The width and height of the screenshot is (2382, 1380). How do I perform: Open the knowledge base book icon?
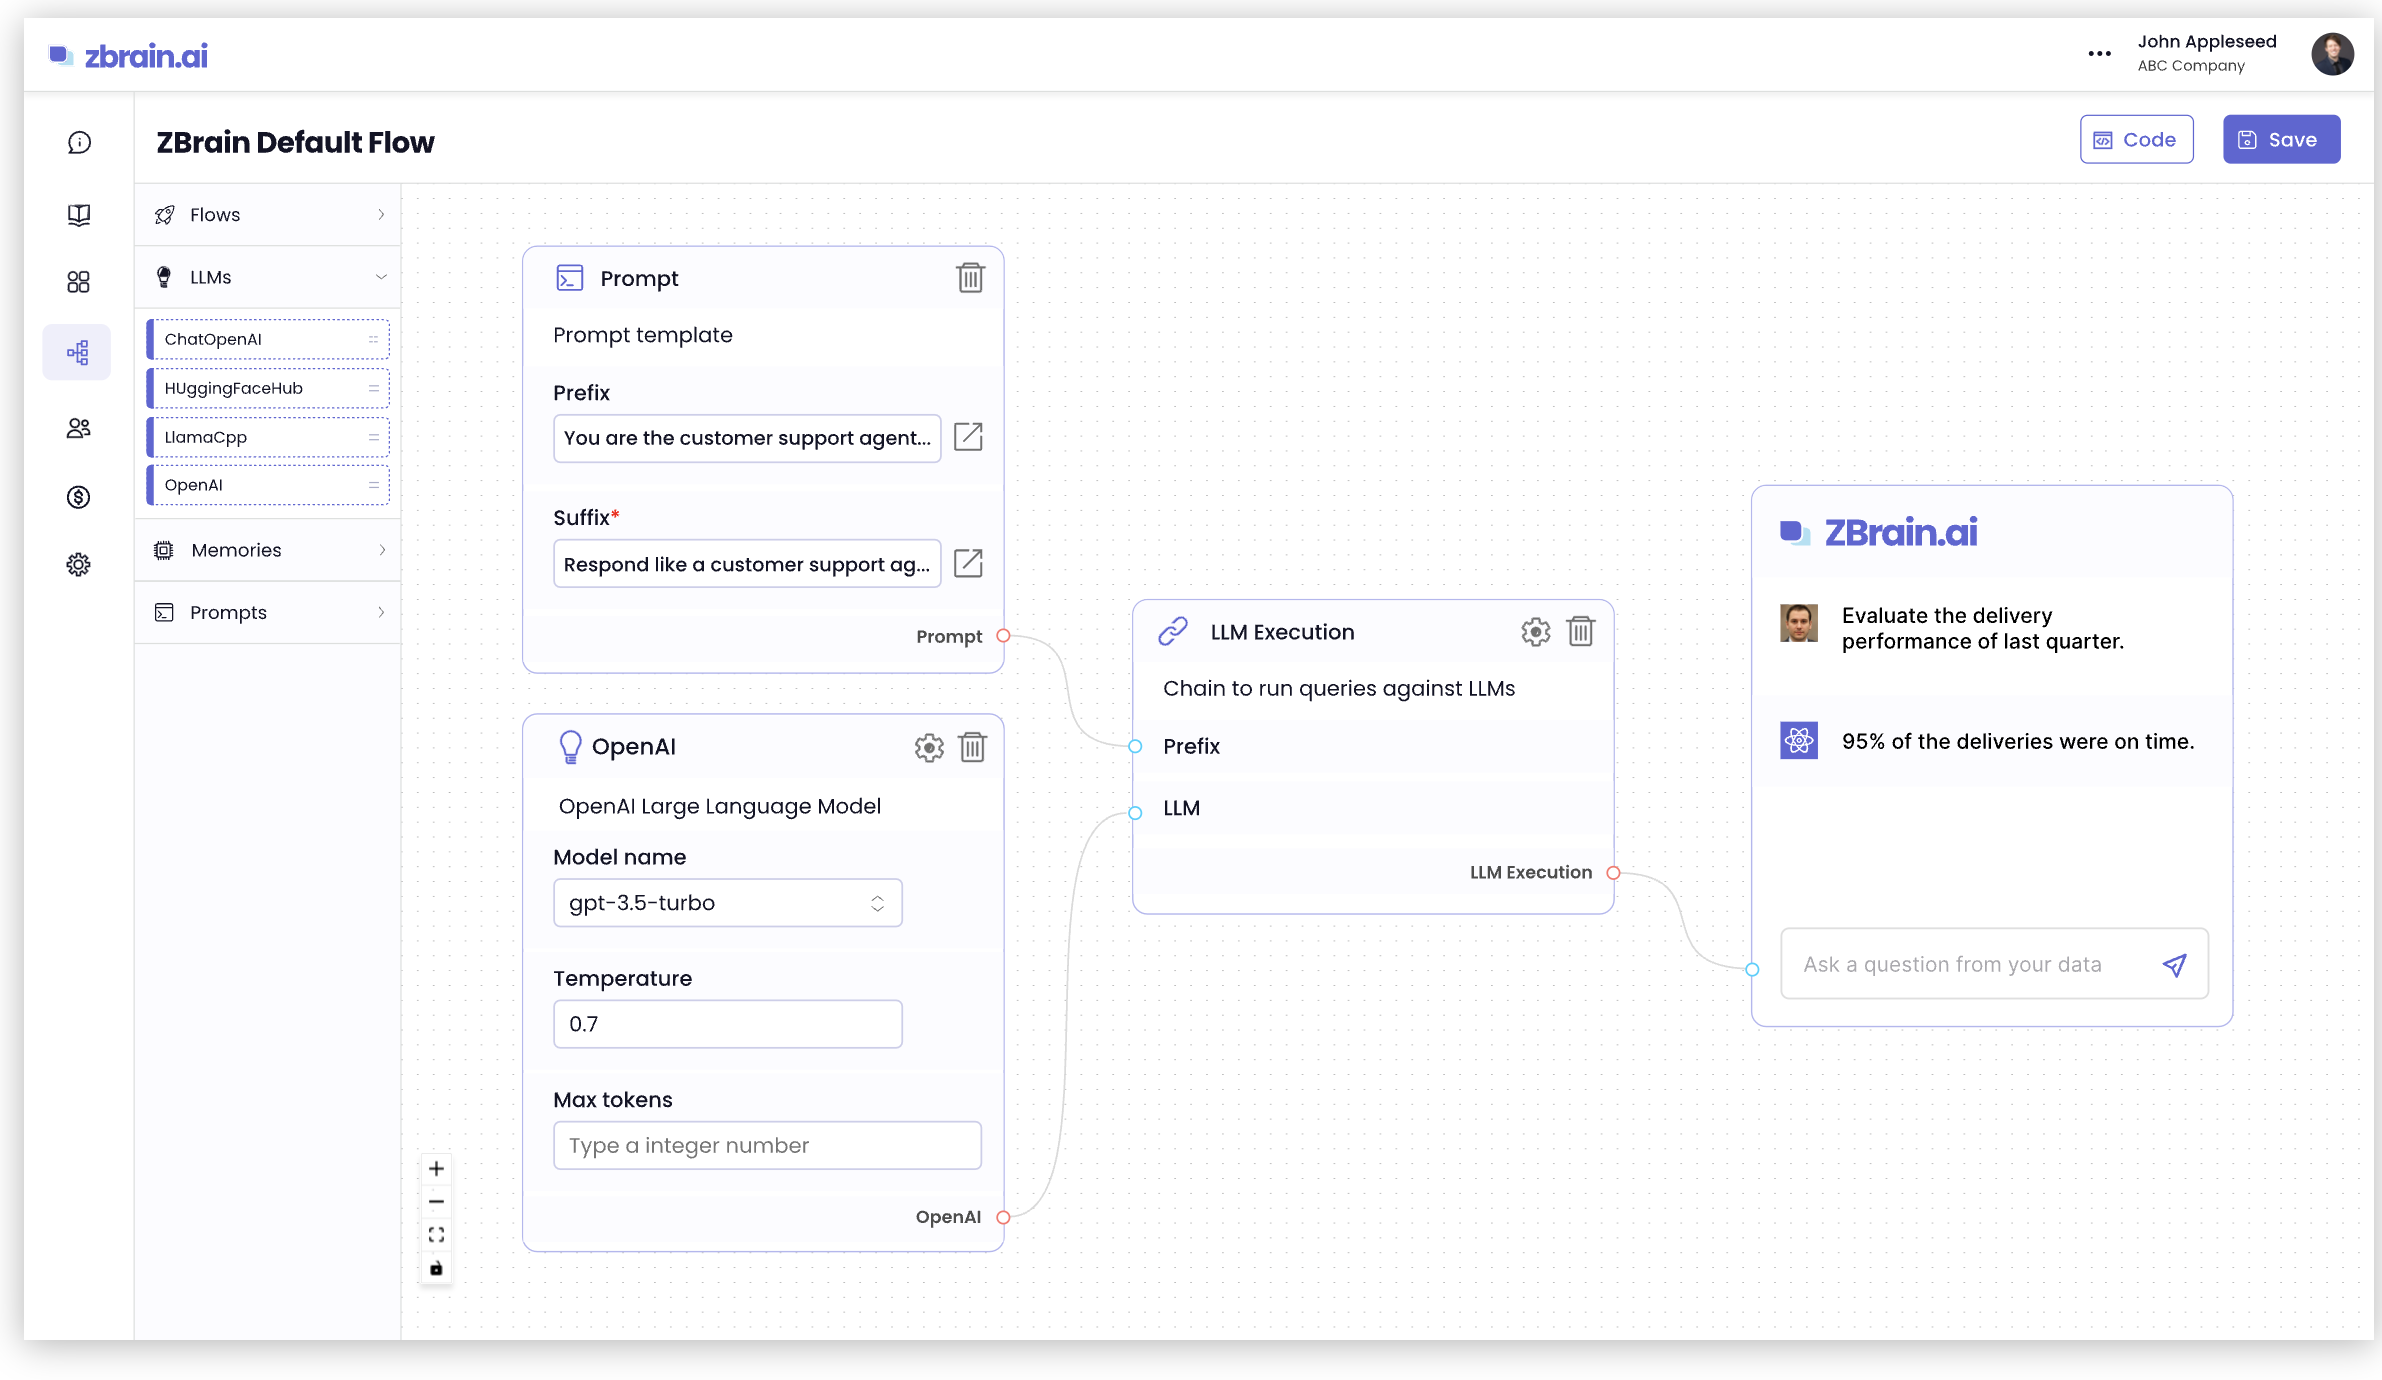coord(78,214)
